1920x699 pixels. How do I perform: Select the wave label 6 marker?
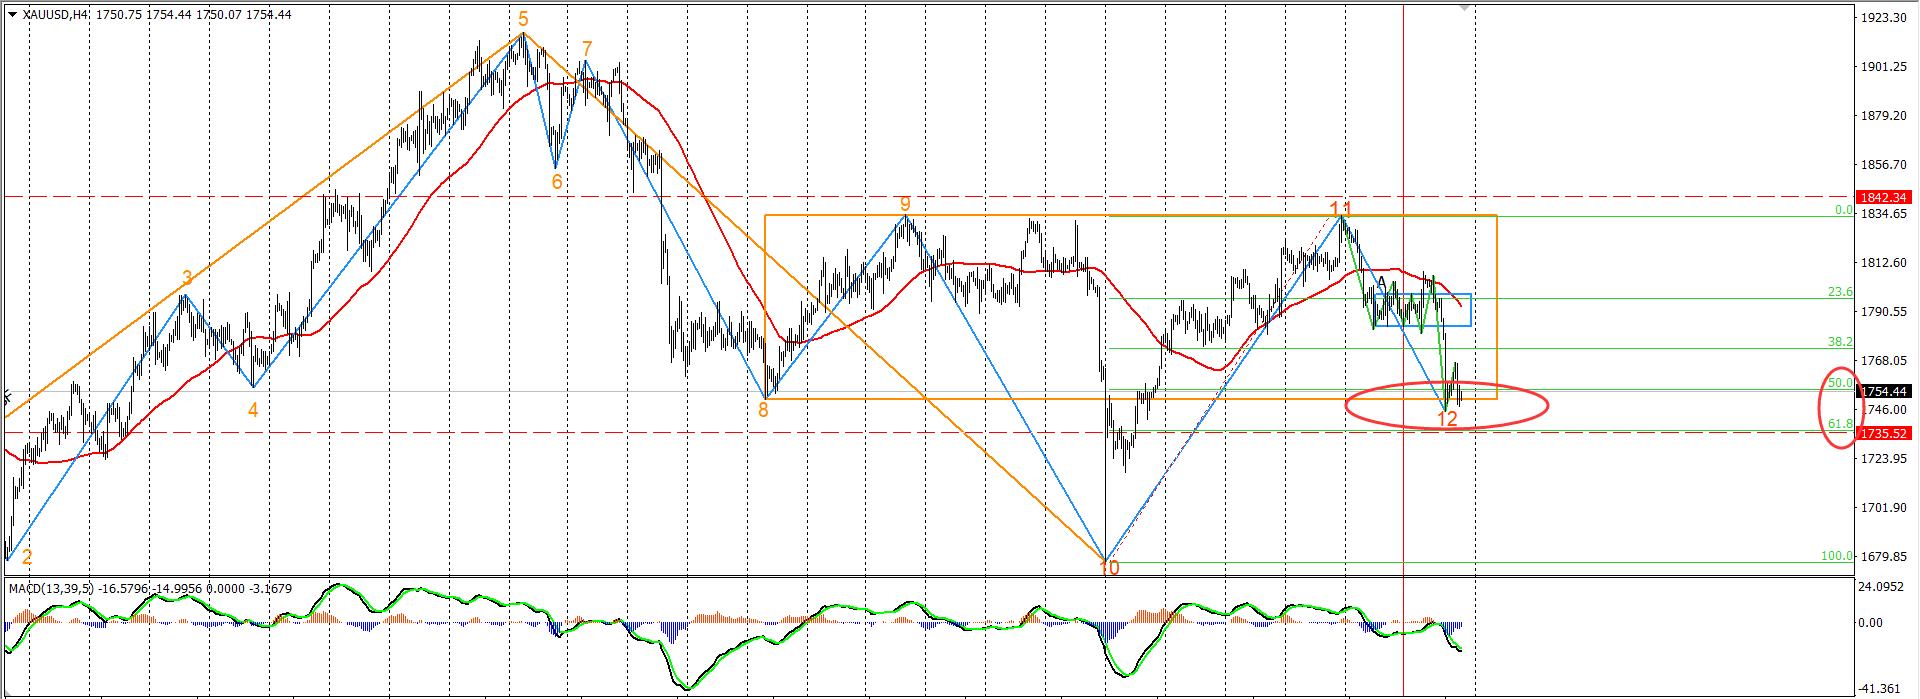tap(557, 181)
